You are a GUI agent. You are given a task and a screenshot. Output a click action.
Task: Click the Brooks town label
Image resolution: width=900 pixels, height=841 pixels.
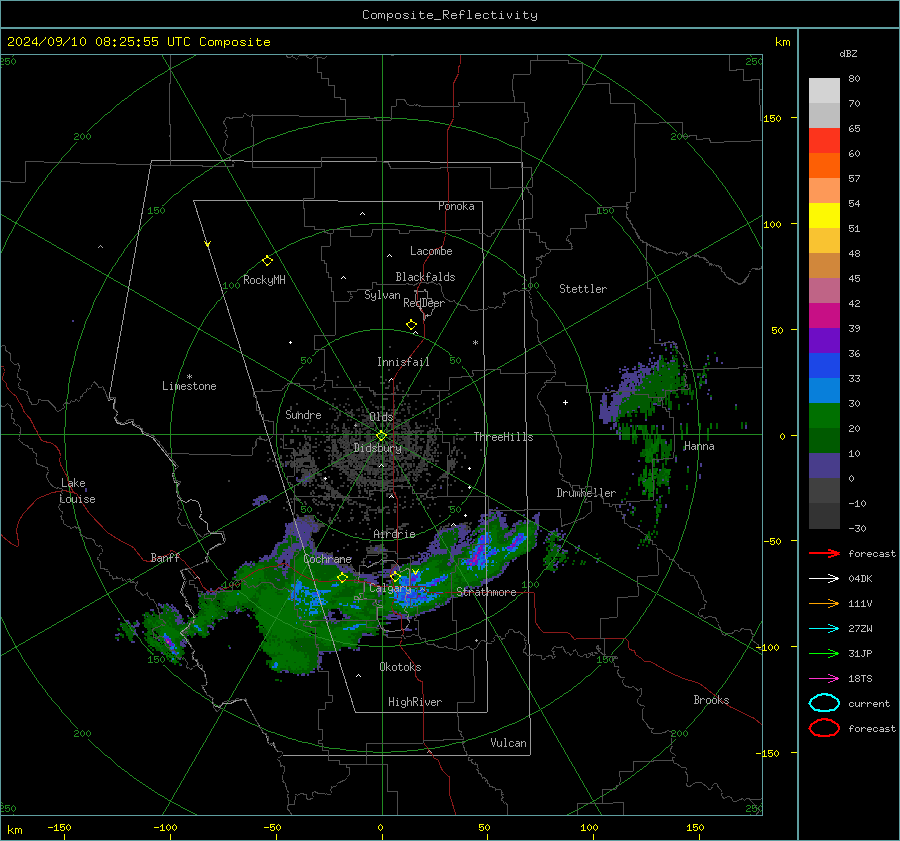tap(711, 700)
